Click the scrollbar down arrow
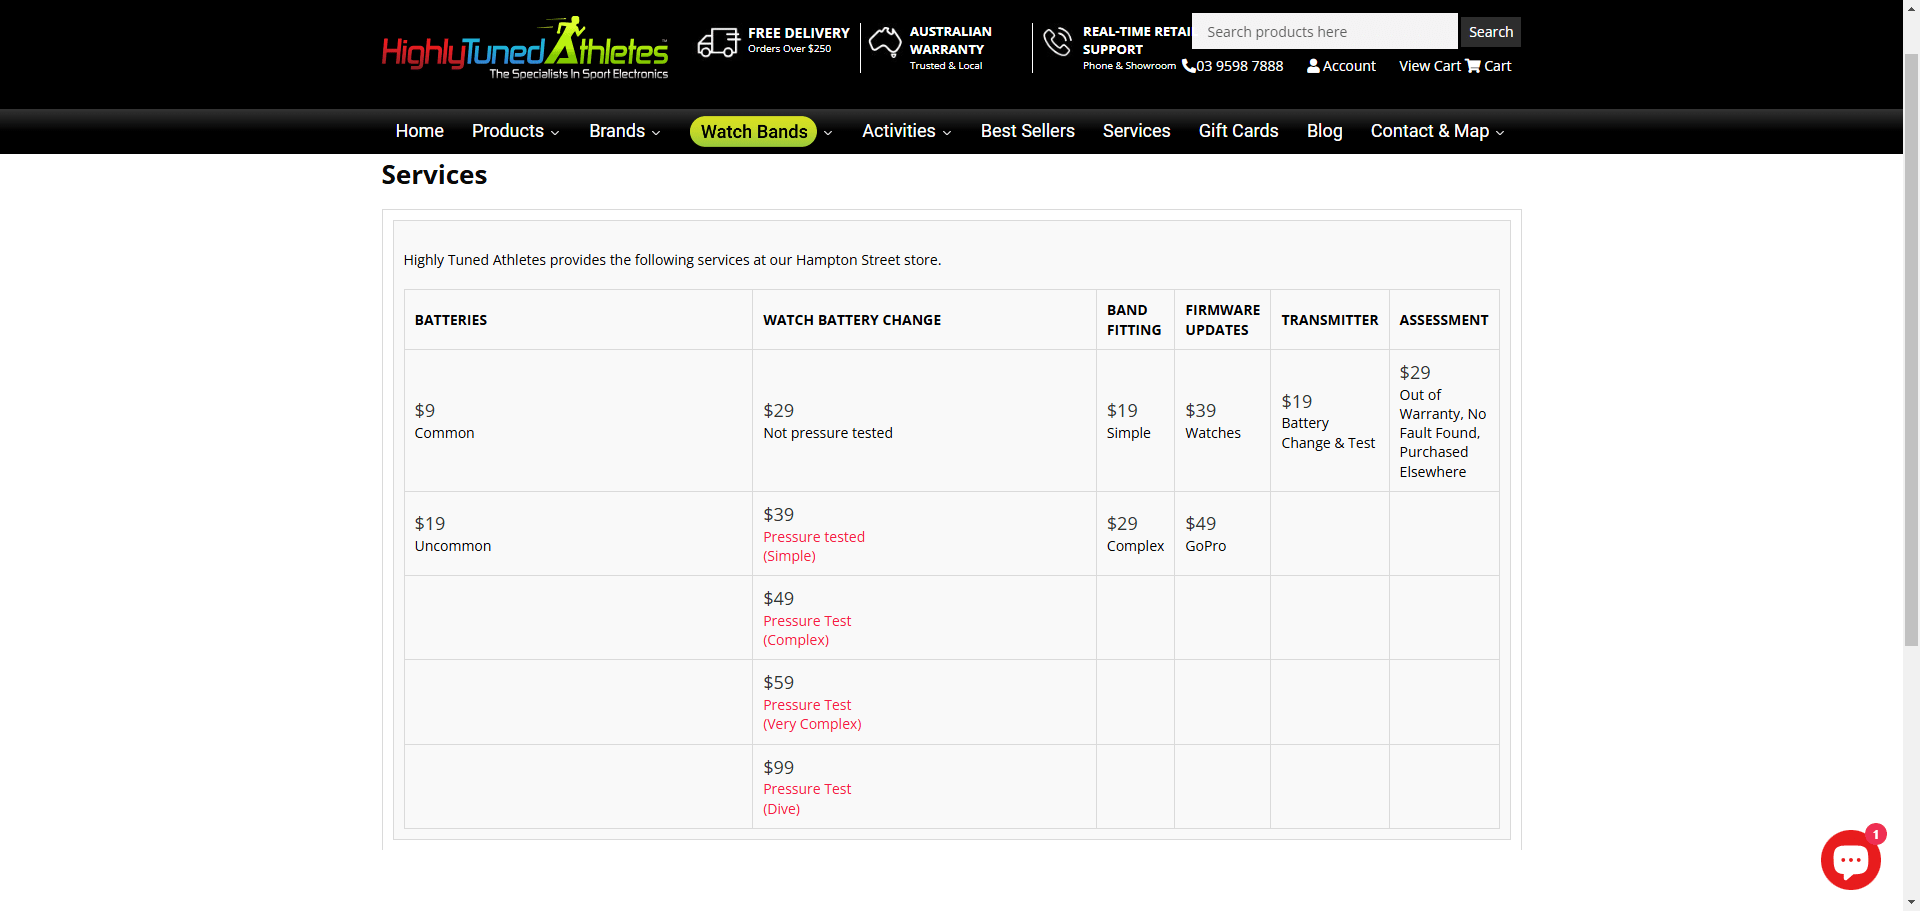This screenshot has height=911, width=1920. [x=1913, y=900]
